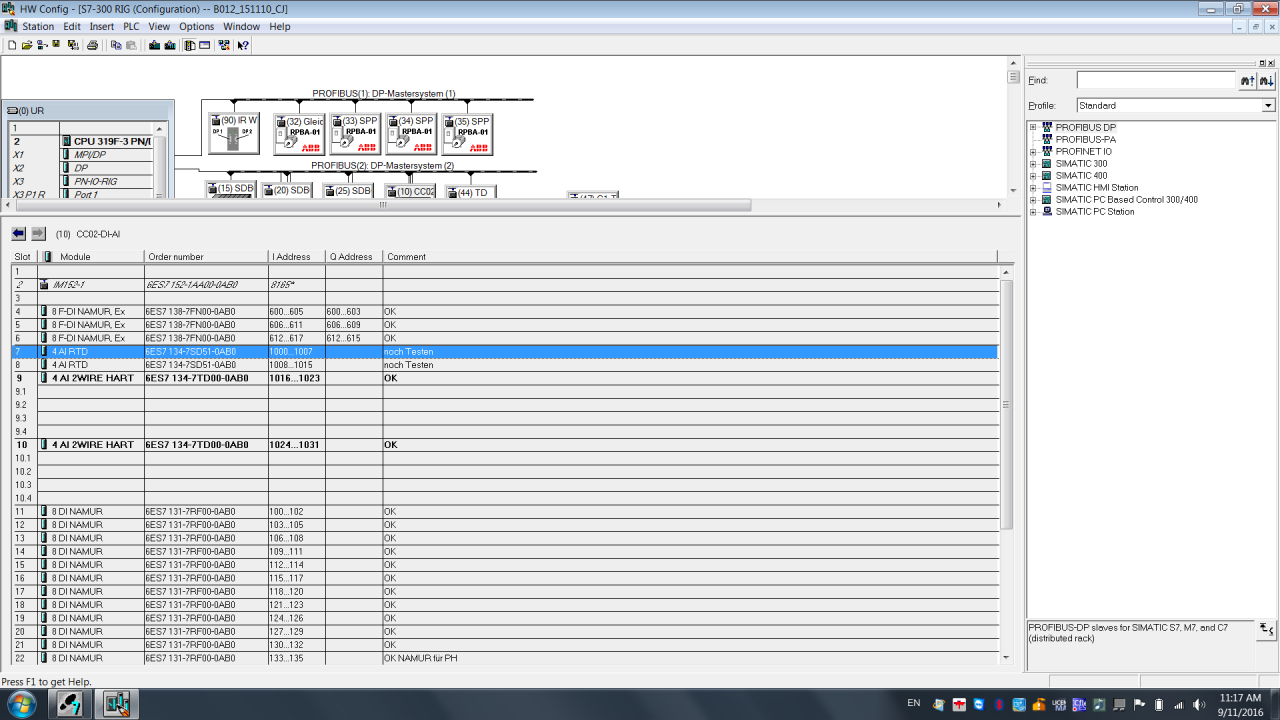Viewport: 1280px width, 720px height.
Task: Click the Copy toolbar icon
Action: (x=116, y=45)
